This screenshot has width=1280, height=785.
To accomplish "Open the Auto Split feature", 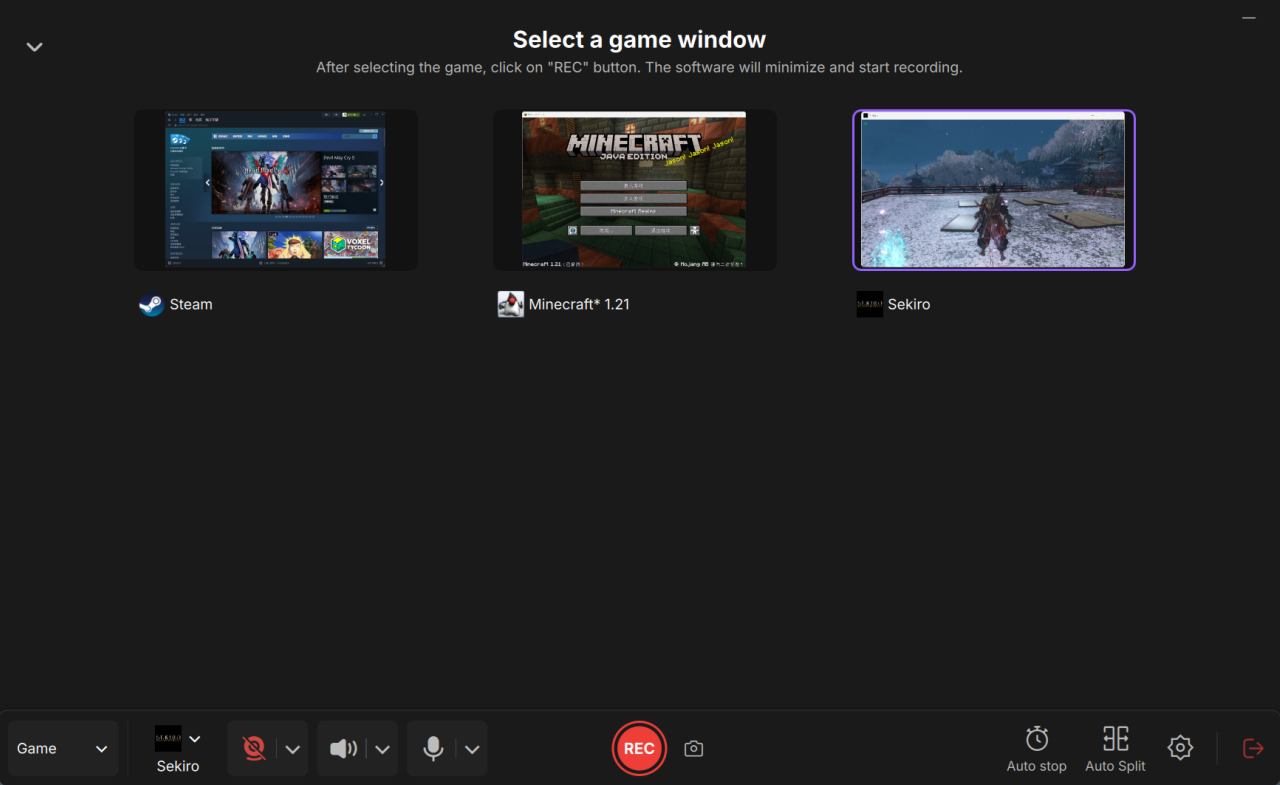I will (1115, 750).
